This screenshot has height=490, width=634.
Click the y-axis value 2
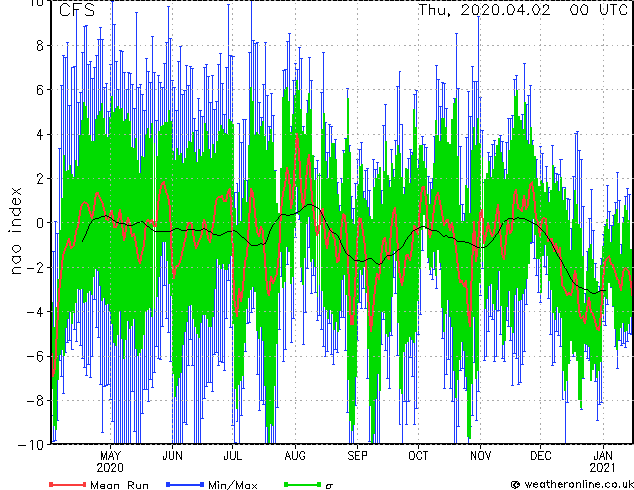click(40, 179)
